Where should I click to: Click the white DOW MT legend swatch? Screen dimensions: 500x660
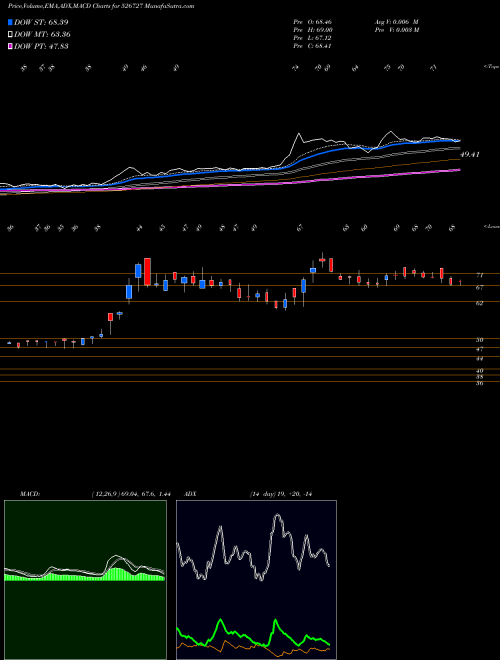[x=10, y=35]
